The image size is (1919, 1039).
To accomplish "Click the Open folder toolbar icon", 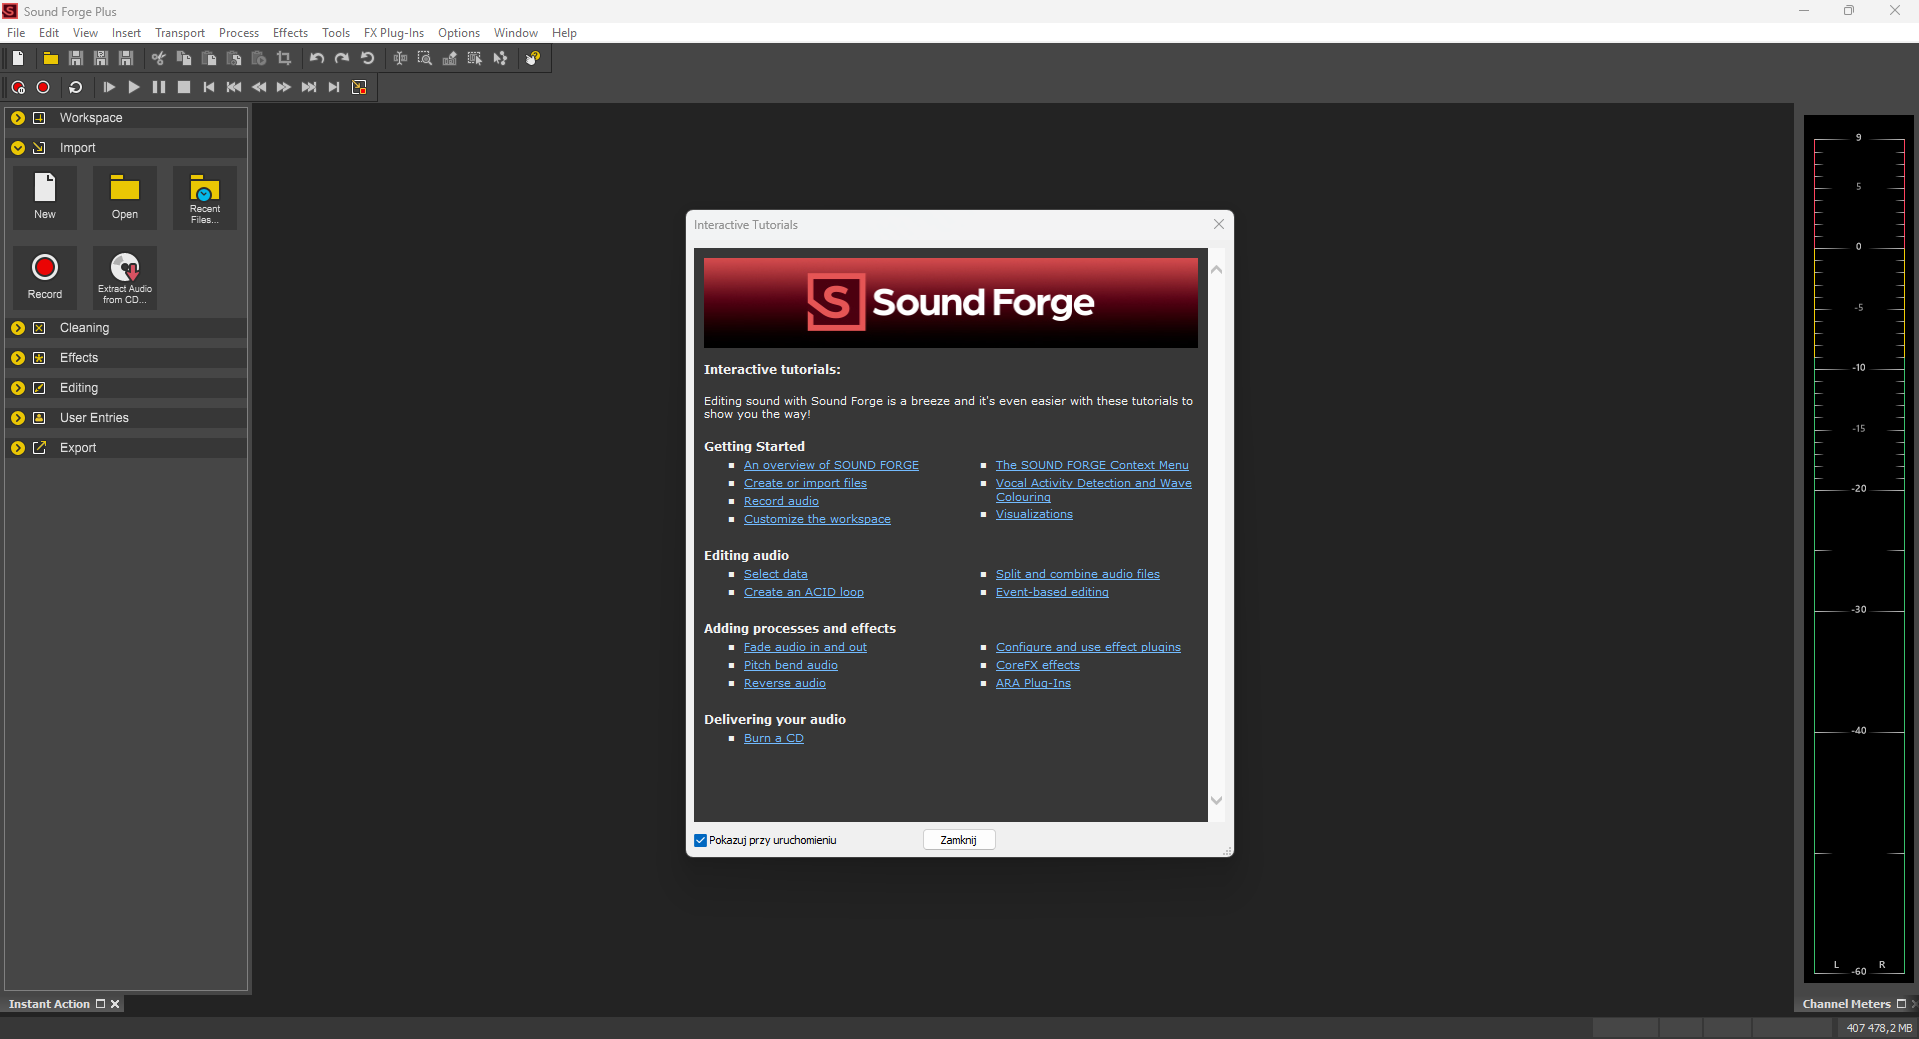I will [50, 58].
